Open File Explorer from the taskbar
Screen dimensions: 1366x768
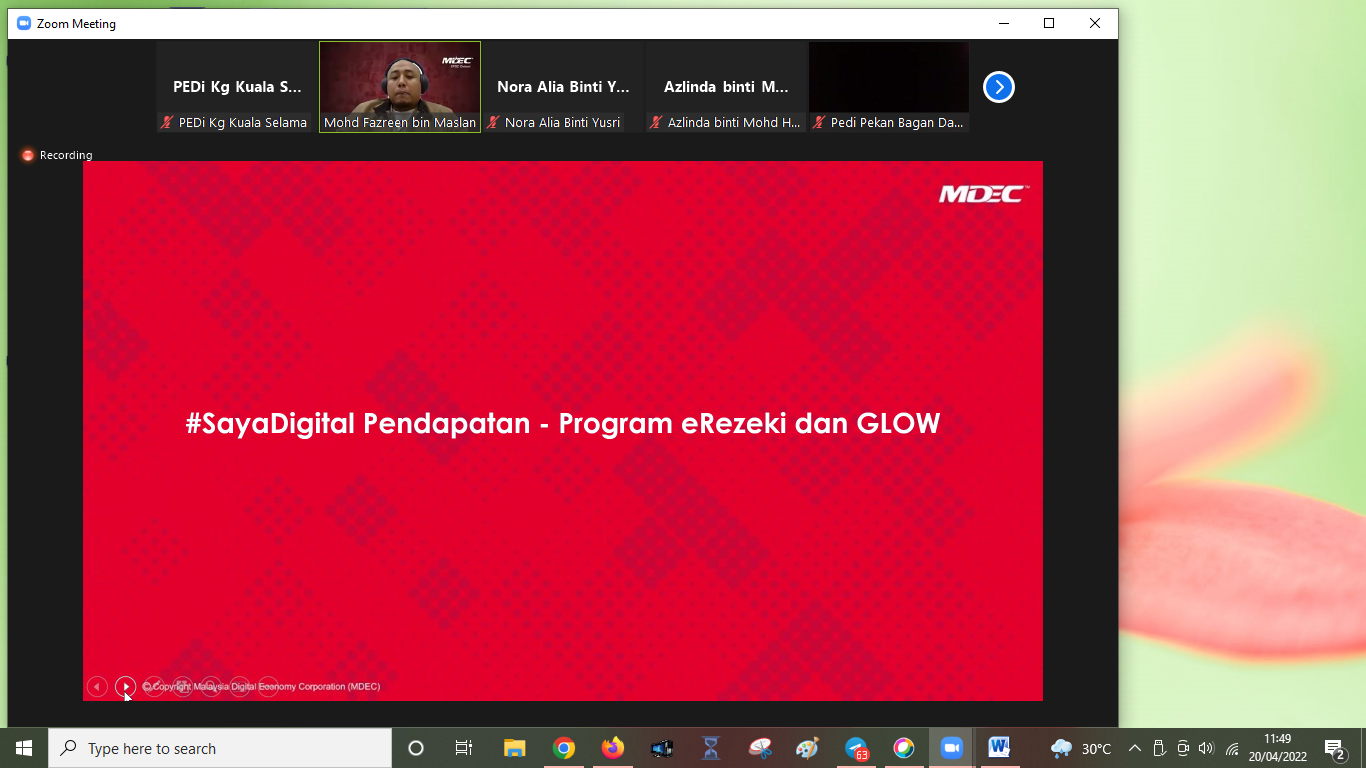[x=514, y=748]
